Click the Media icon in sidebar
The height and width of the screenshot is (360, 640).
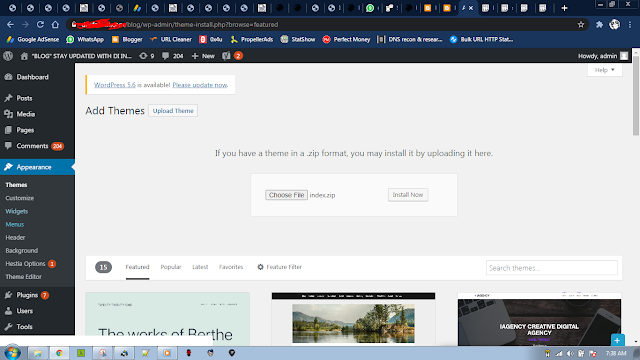click(8, 114)
